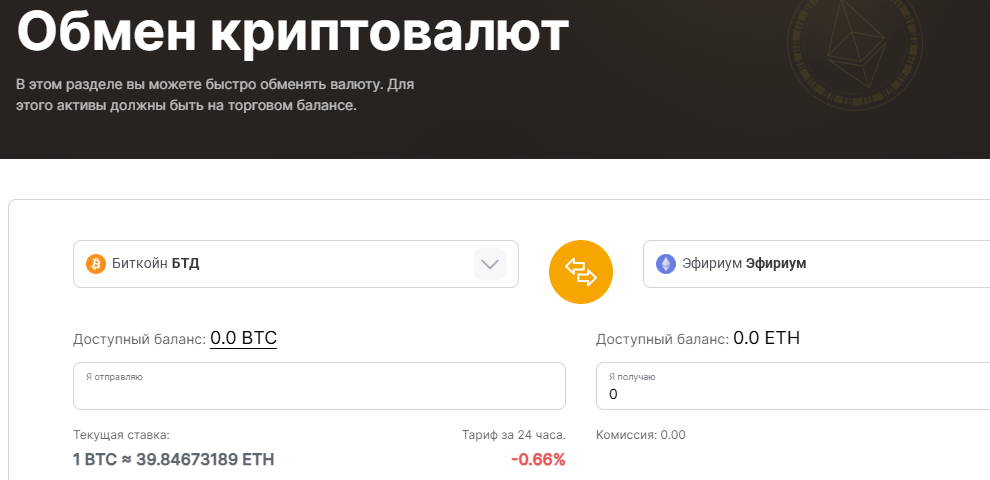Focus the "Я получаю" amount field
Screen dimensions: 990x480
click(x=793, y=386)
